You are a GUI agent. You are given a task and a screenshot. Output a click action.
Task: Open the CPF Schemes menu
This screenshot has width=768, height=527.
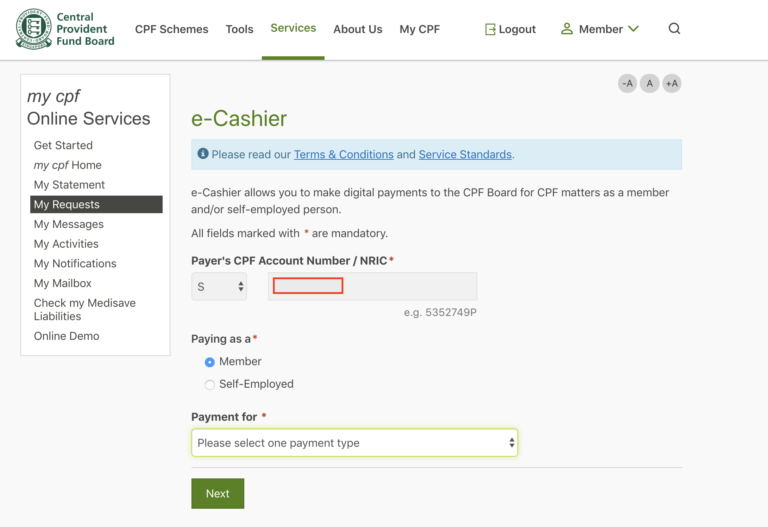click(x=170, y=29)
